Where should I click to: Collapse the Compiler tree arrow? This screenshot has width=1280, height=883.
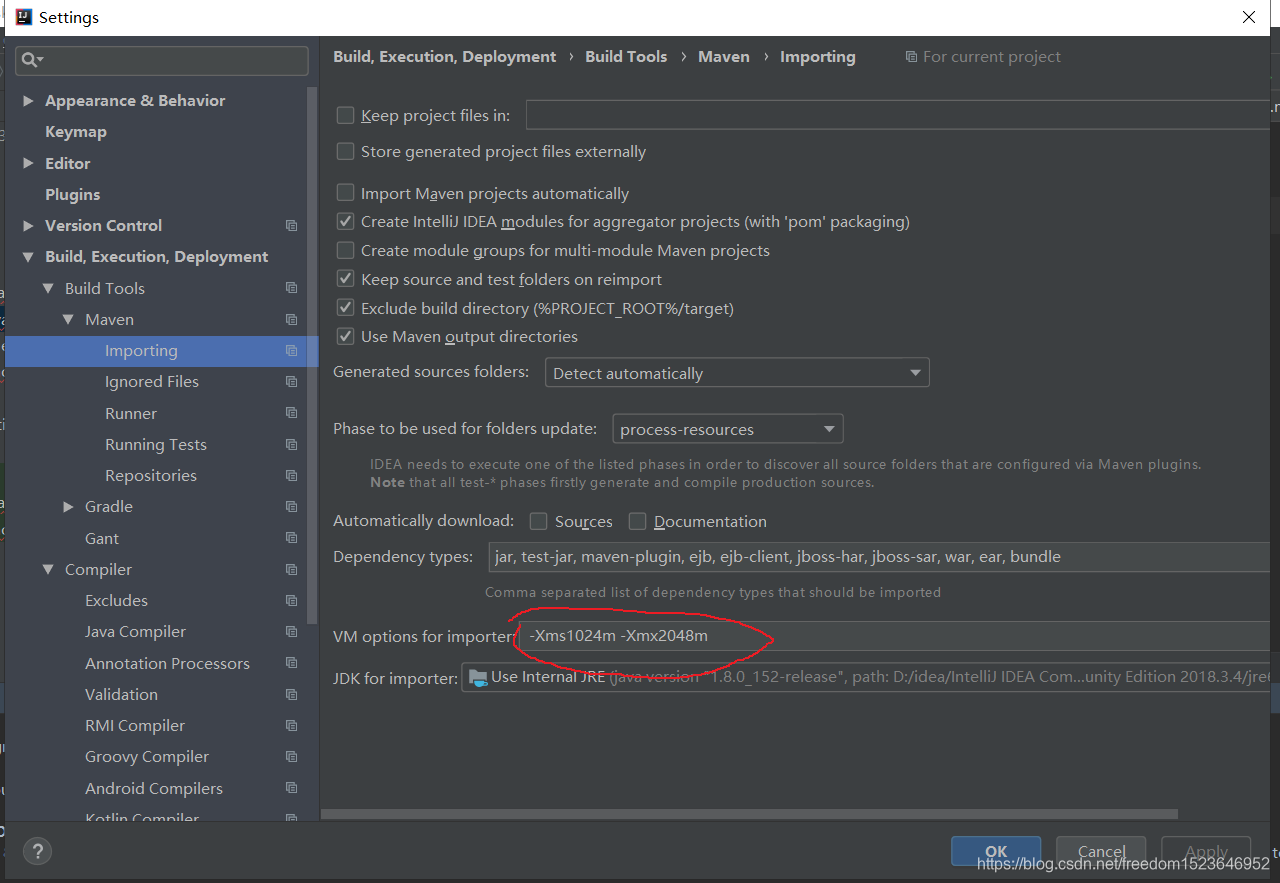click(48, 570)
